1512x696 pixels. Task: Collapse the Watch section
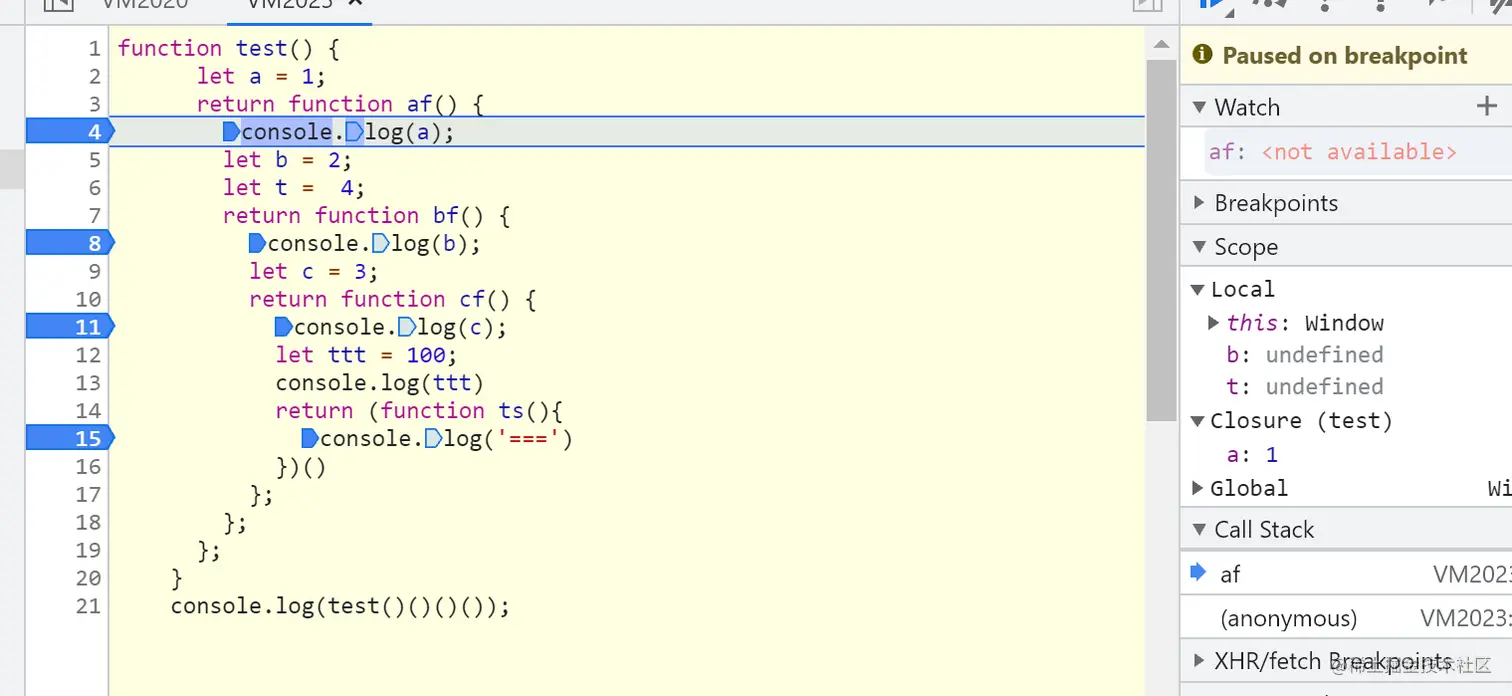pyautogui.click(x=1199, y=107)
